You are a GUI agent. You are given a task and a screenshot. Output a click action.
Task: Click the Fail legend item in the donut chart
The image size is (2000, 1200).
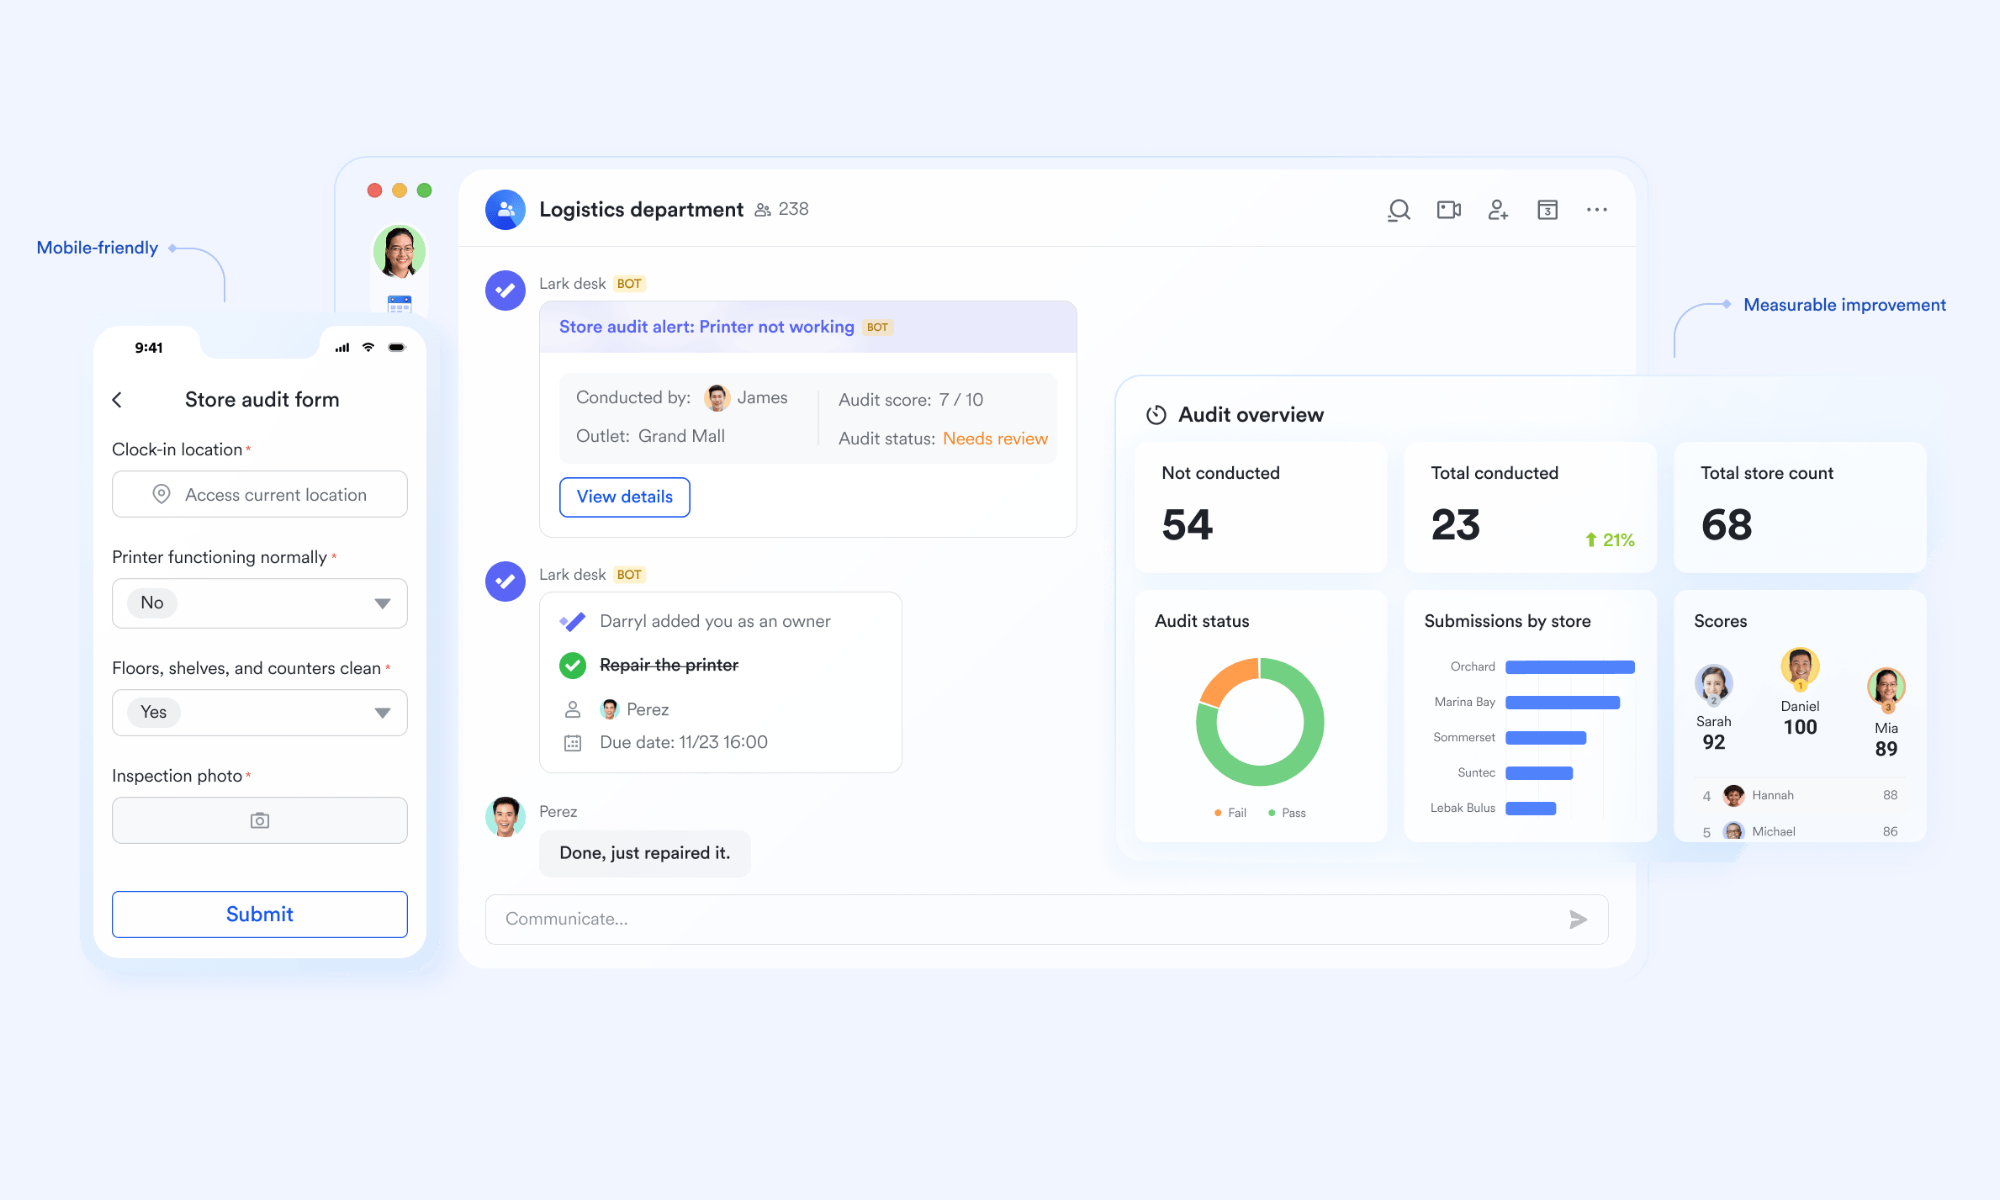(1231, 813)
